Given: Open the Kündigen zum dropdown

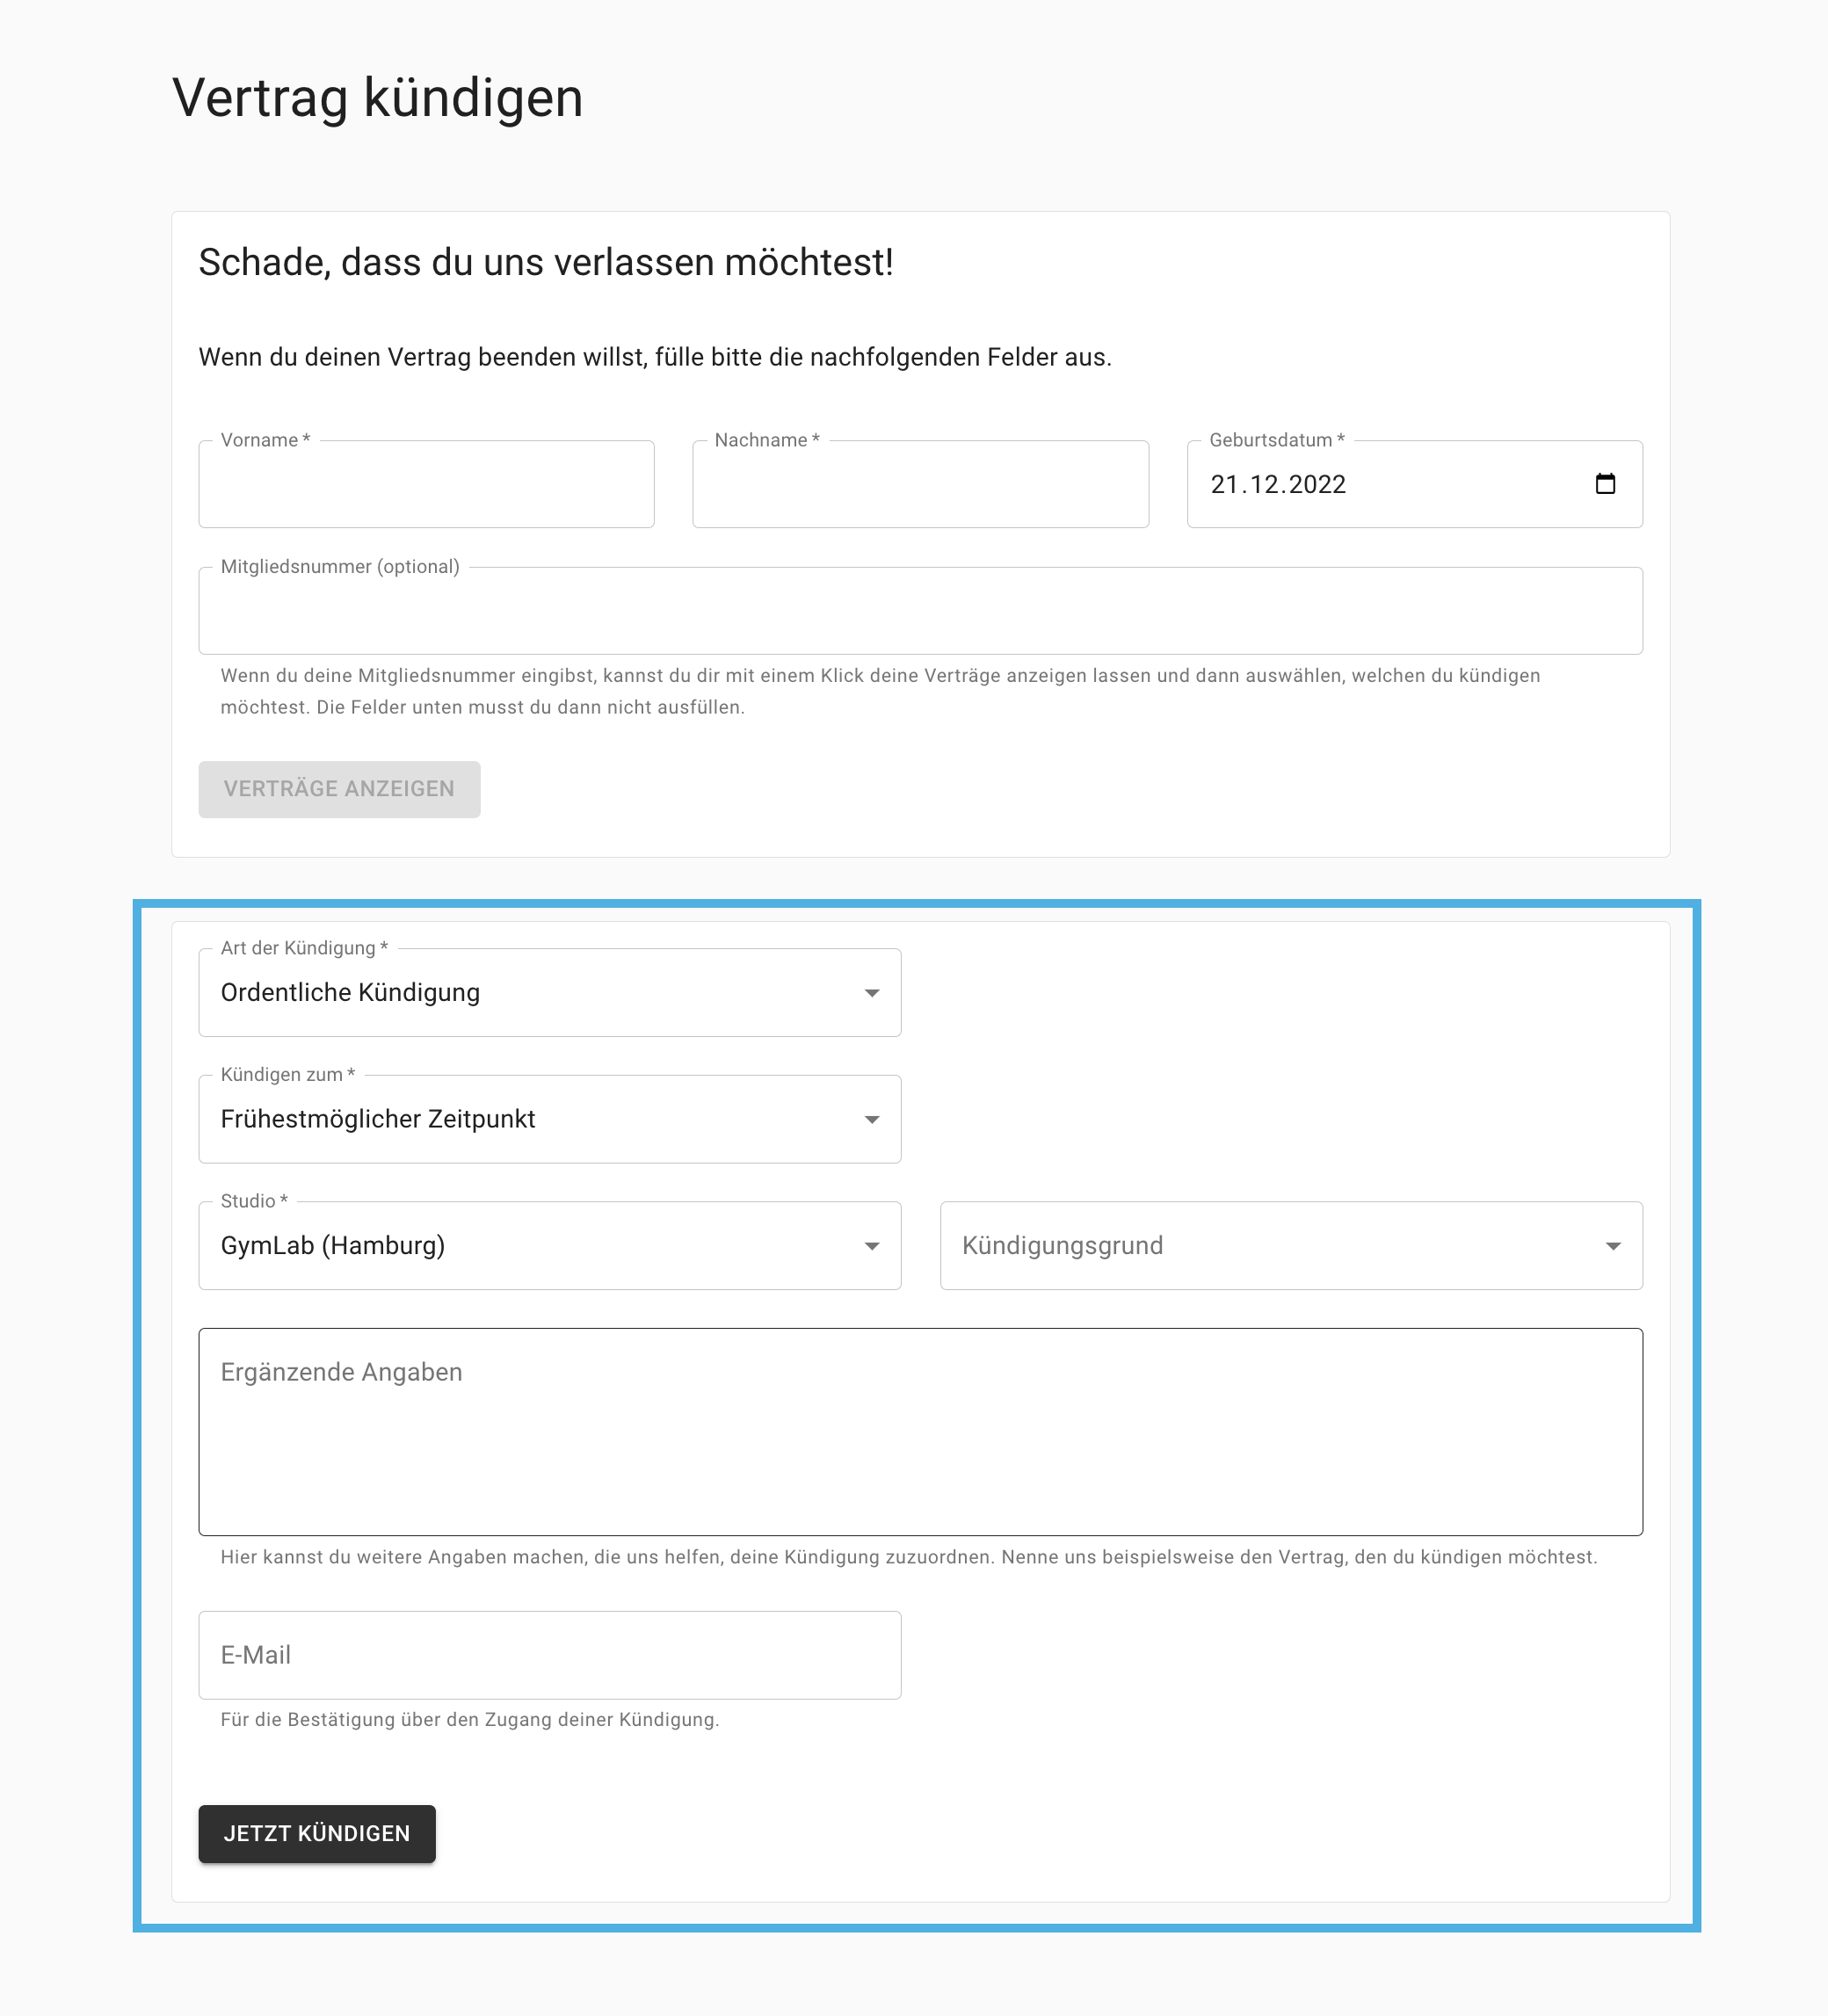Looking at the screenshot, I should [x=550, y=1119].
